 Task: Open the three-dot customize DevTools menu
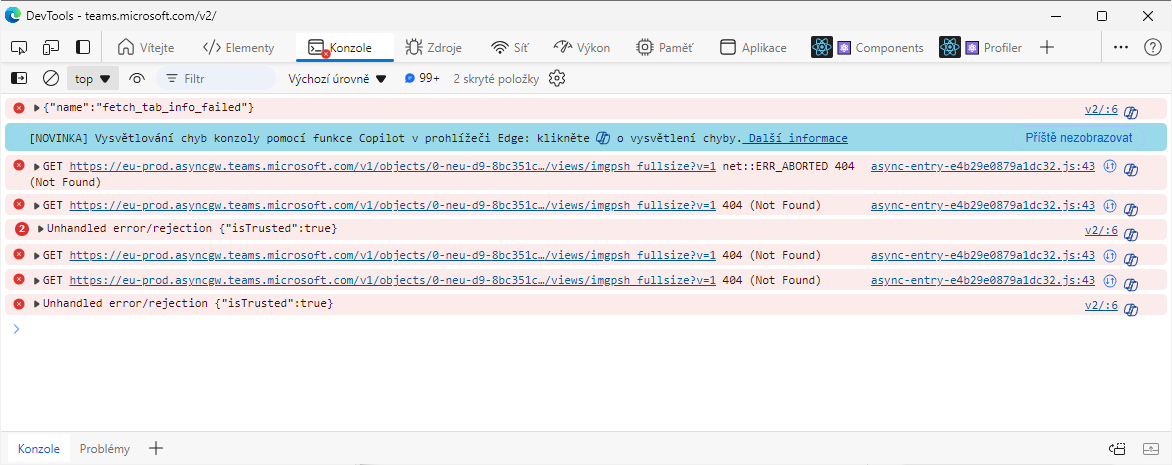click(1120, 47)
